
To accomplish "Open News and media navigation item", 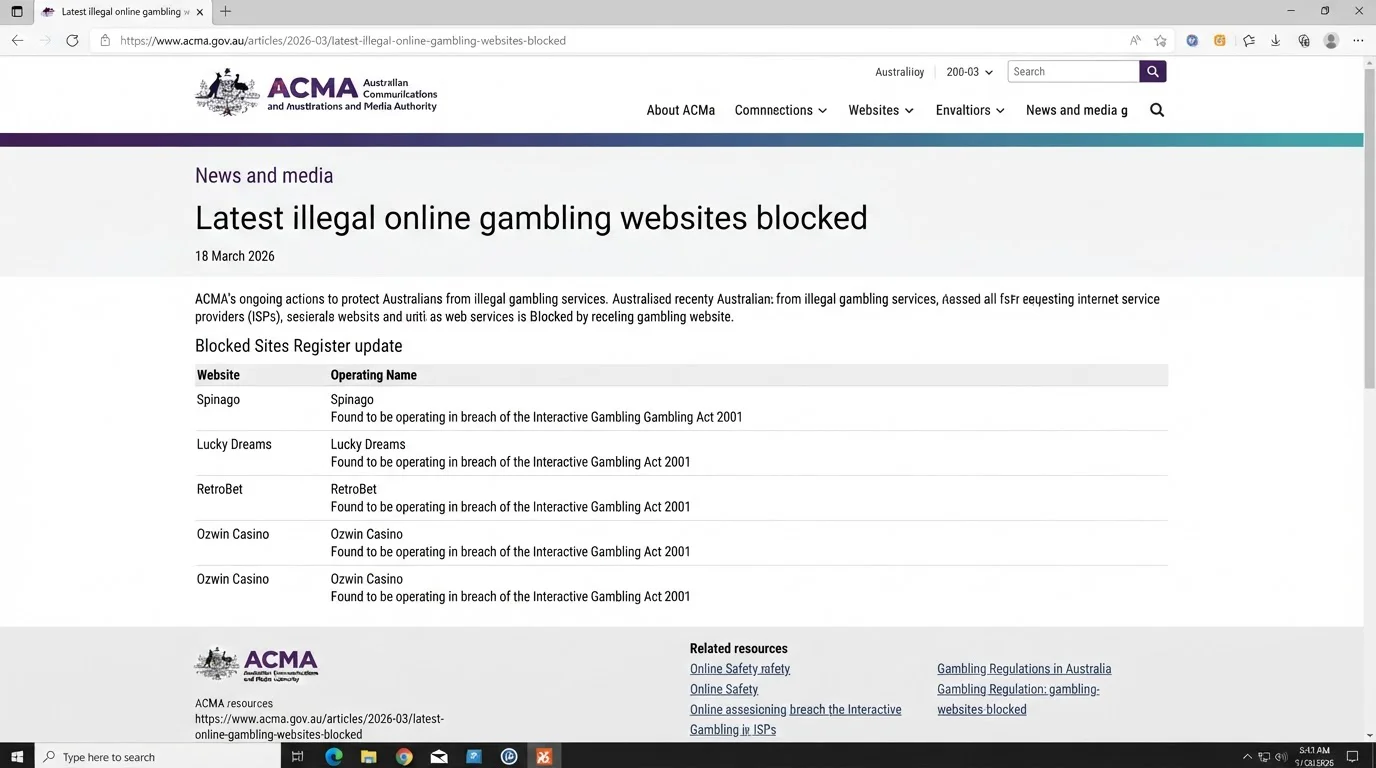I will [x=1076, y=110].
